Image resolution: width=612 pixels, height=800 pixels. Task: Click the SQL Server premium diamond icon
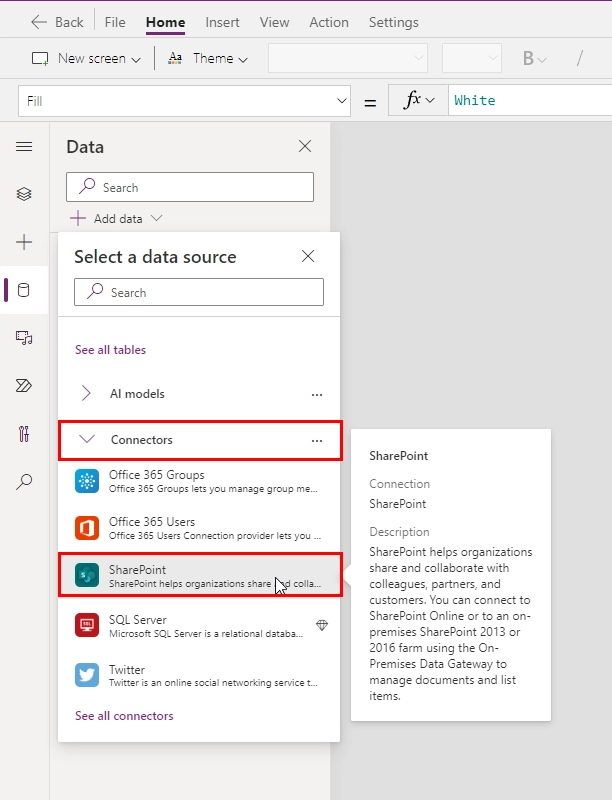tap(322, 625)
